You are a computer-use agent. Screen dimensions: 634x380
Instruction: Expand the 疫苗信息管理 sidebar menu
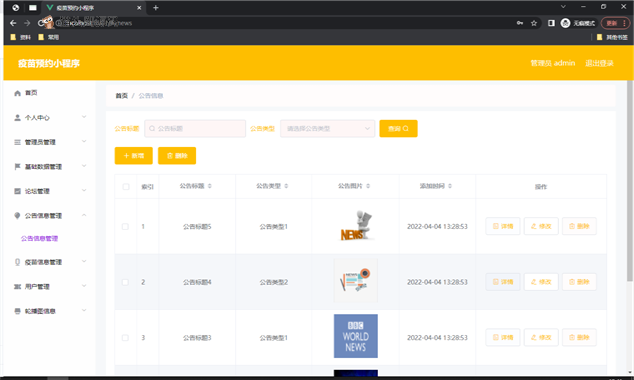coord(49,262)
